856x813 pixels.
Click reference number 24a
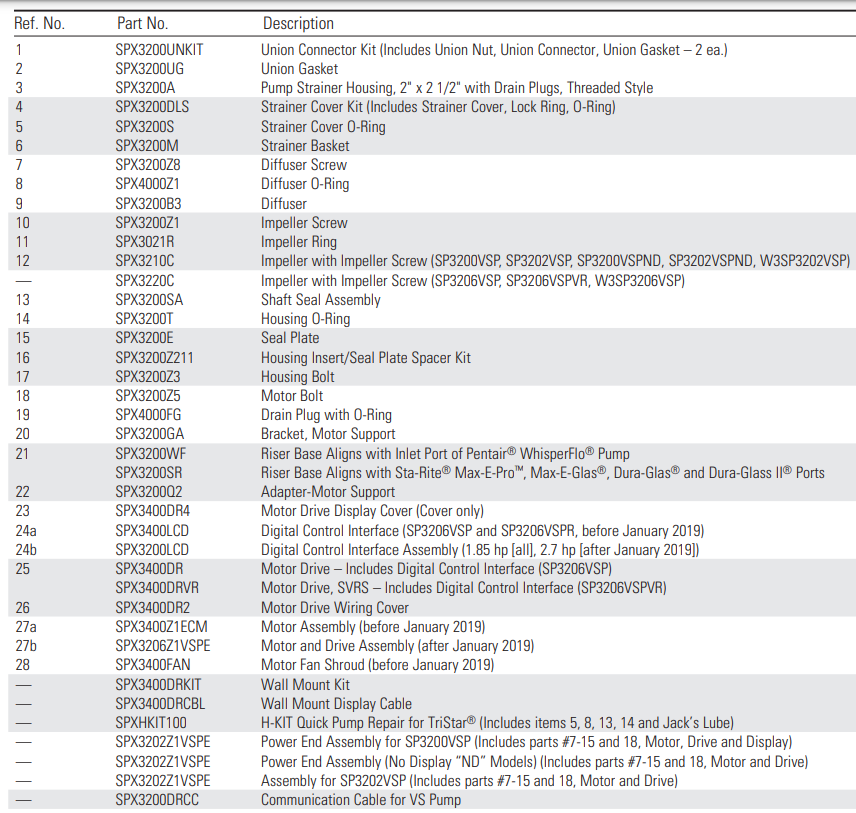26,531
